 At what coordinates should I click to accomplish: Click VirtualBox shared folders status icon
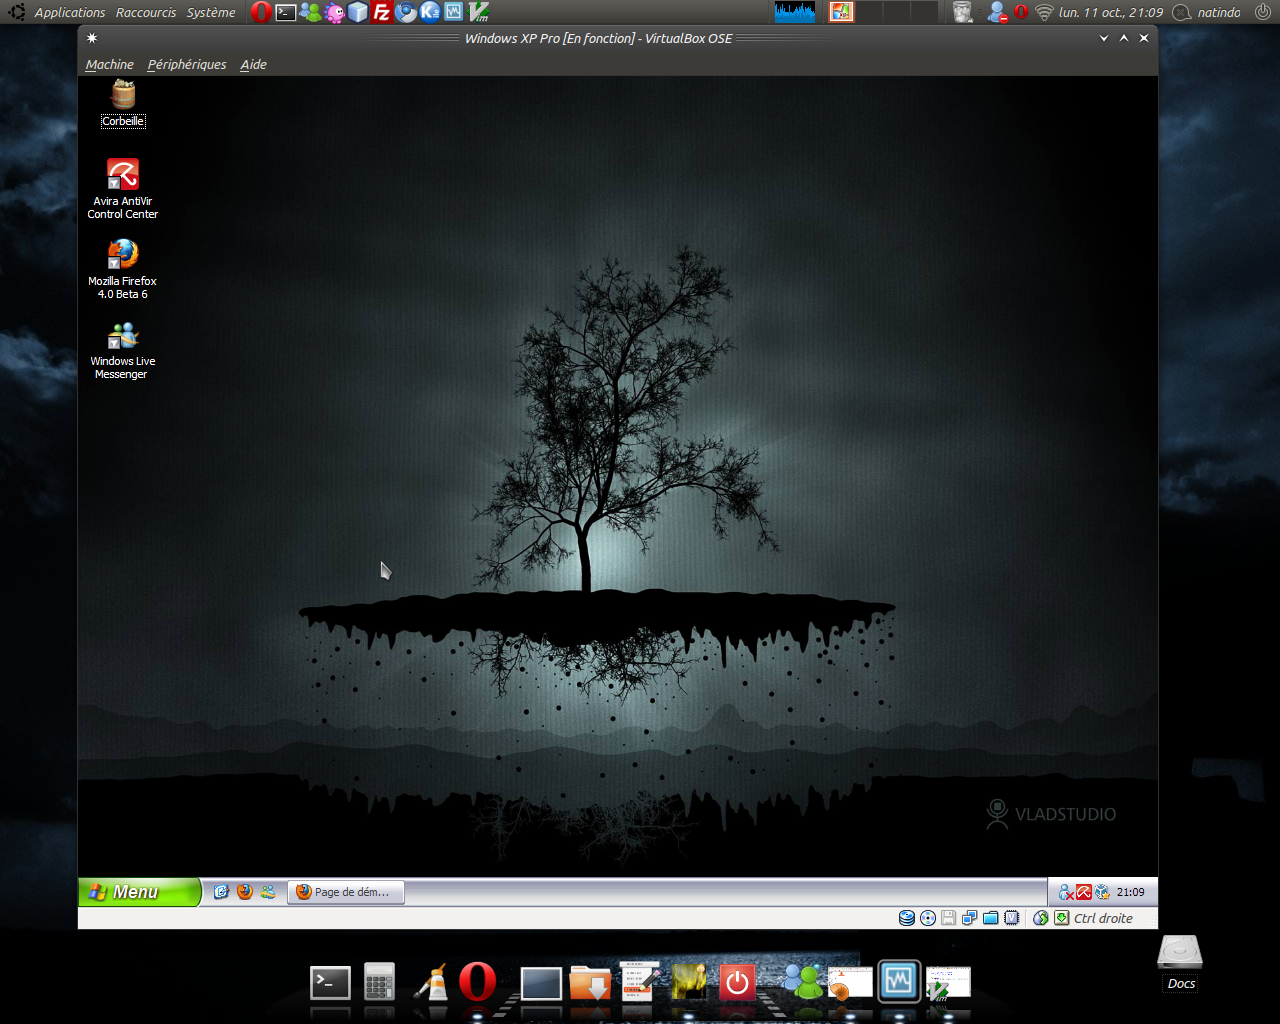pos(990,918)
